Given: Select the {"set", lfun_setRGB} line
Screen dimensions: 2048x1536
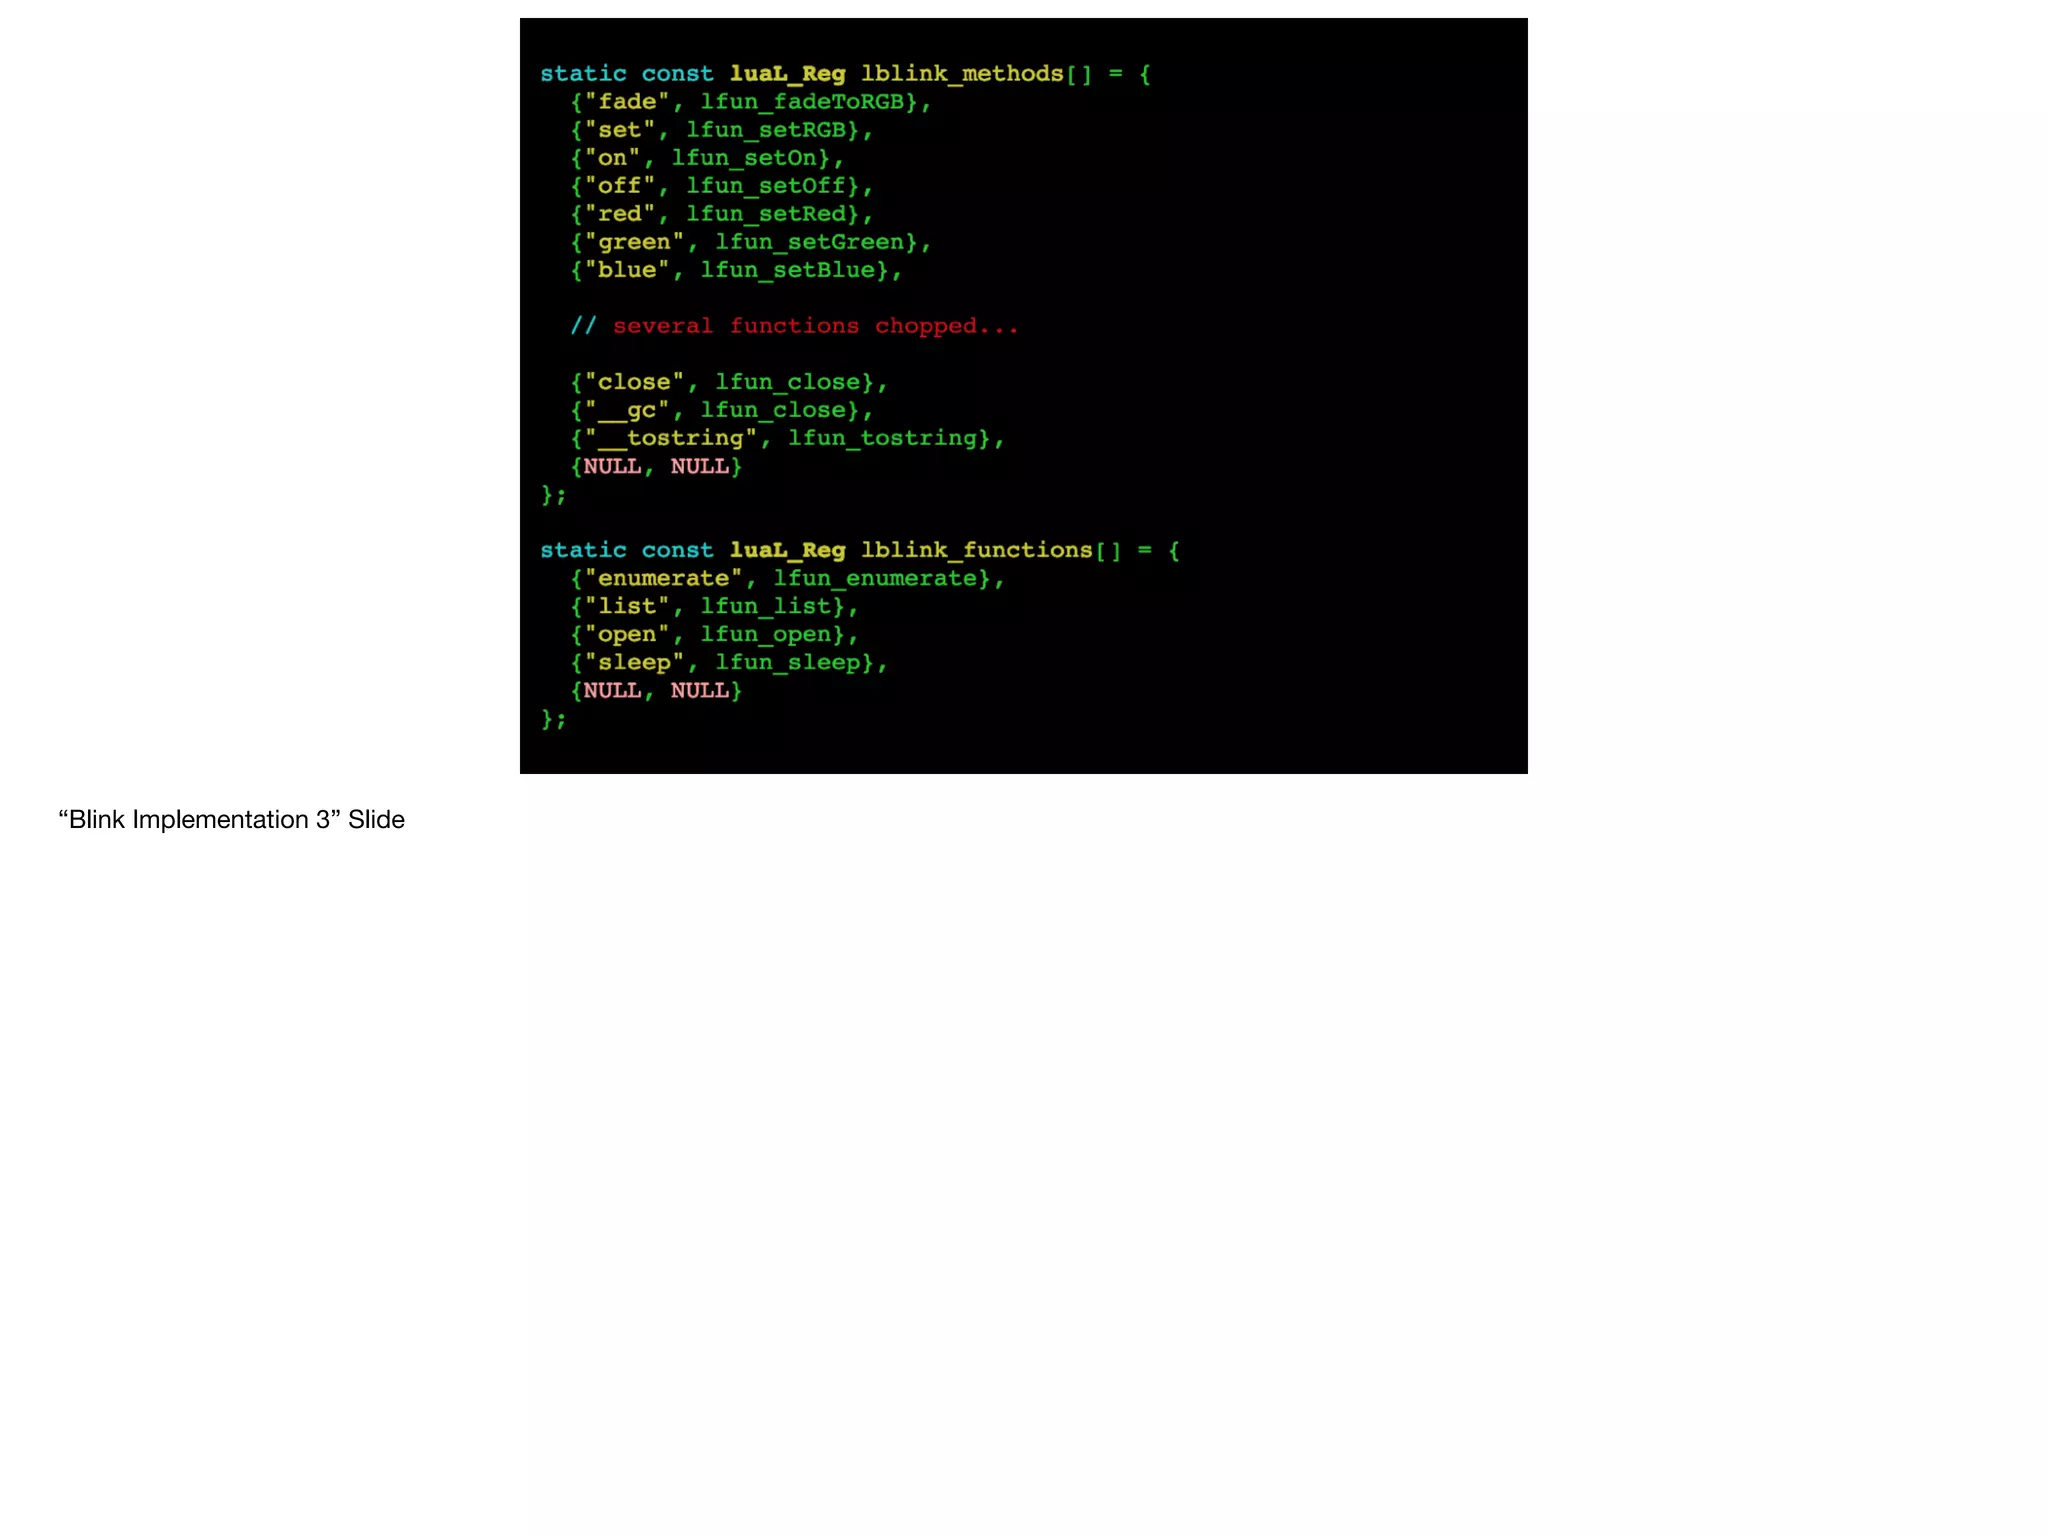Looking at the screenshot, I should [x=722, y=130].
